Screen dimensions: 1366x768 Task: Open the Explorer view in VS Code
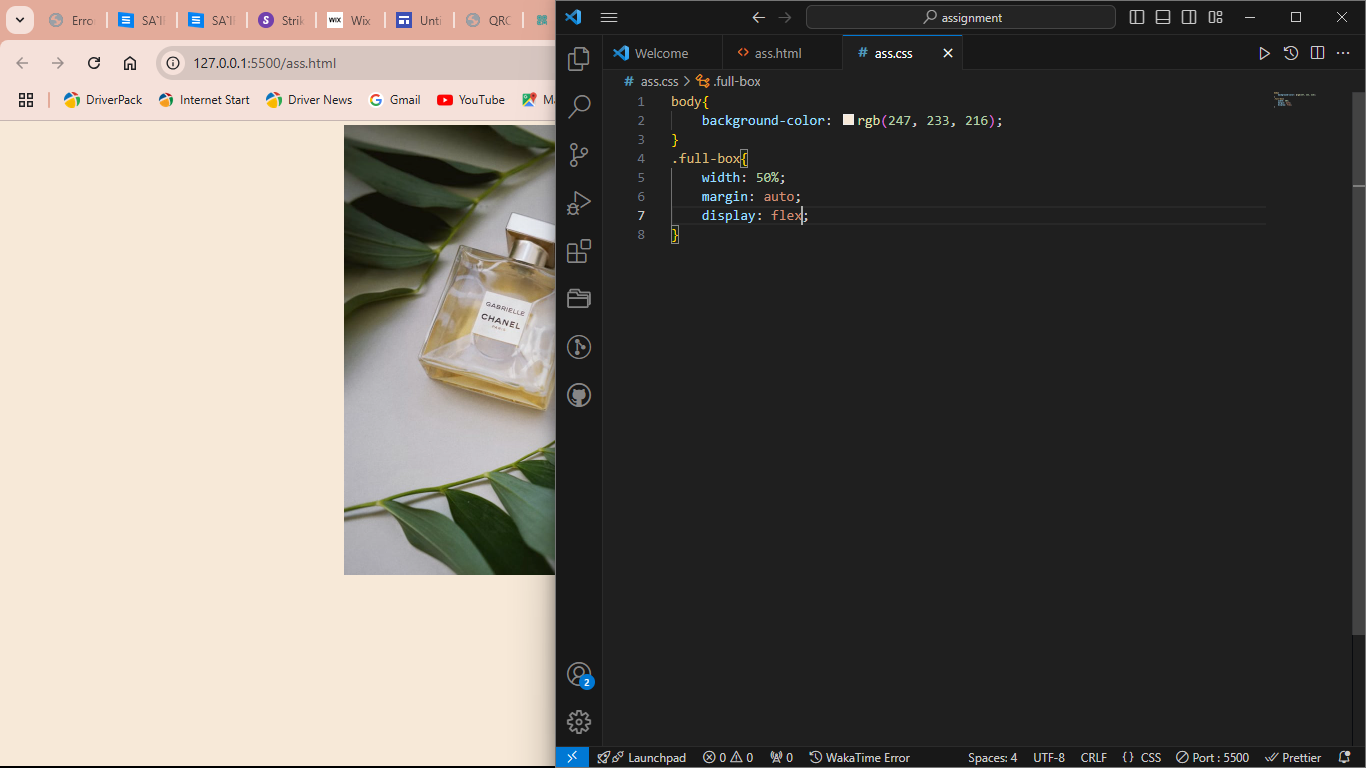coord(579,60)
